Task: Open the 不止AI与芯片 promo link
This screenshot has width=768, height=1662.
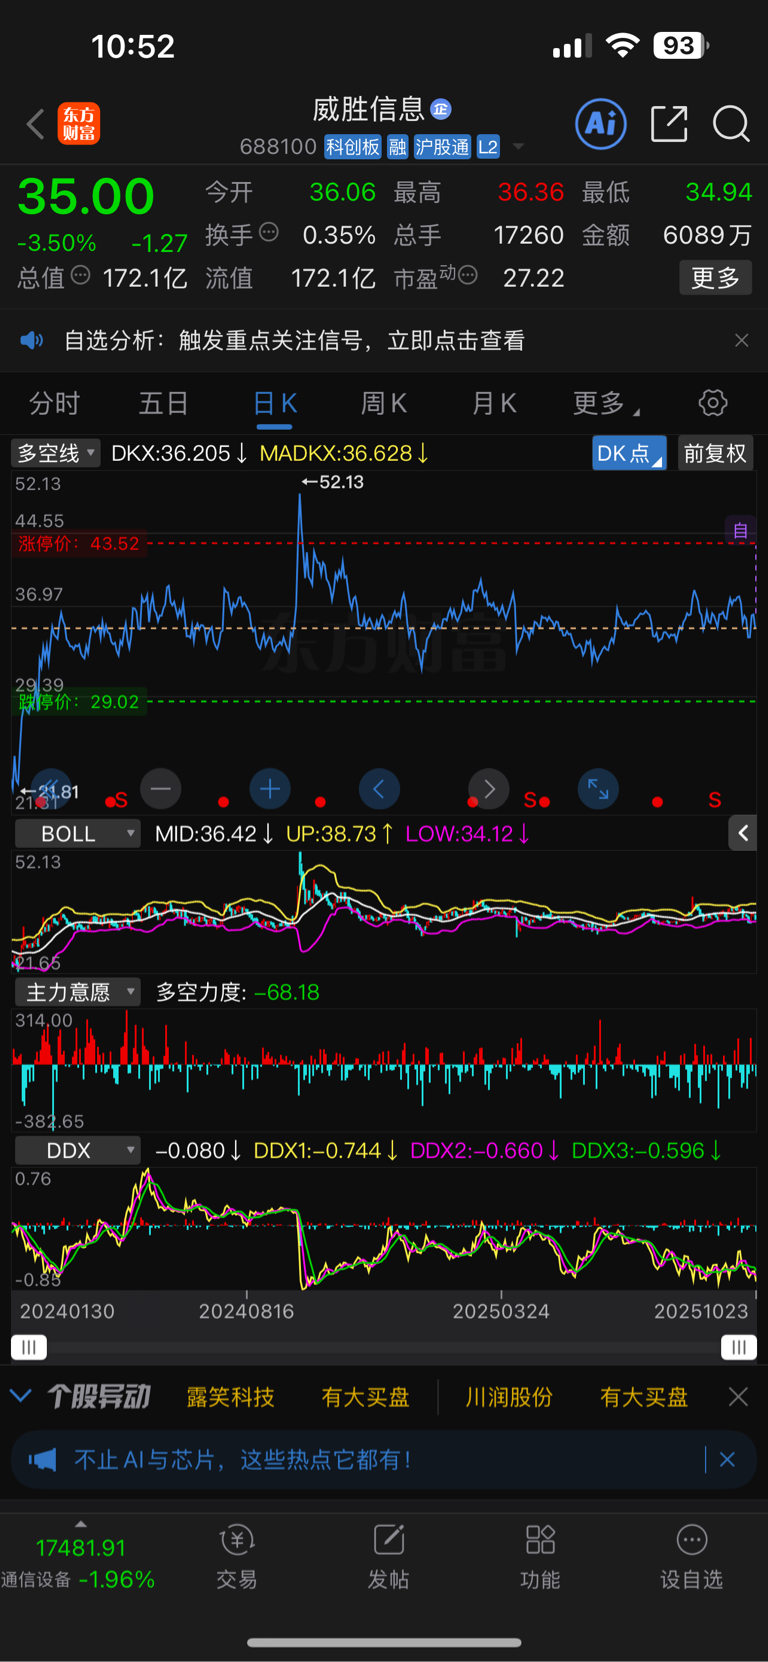Action: click(x=243, y=1460)
